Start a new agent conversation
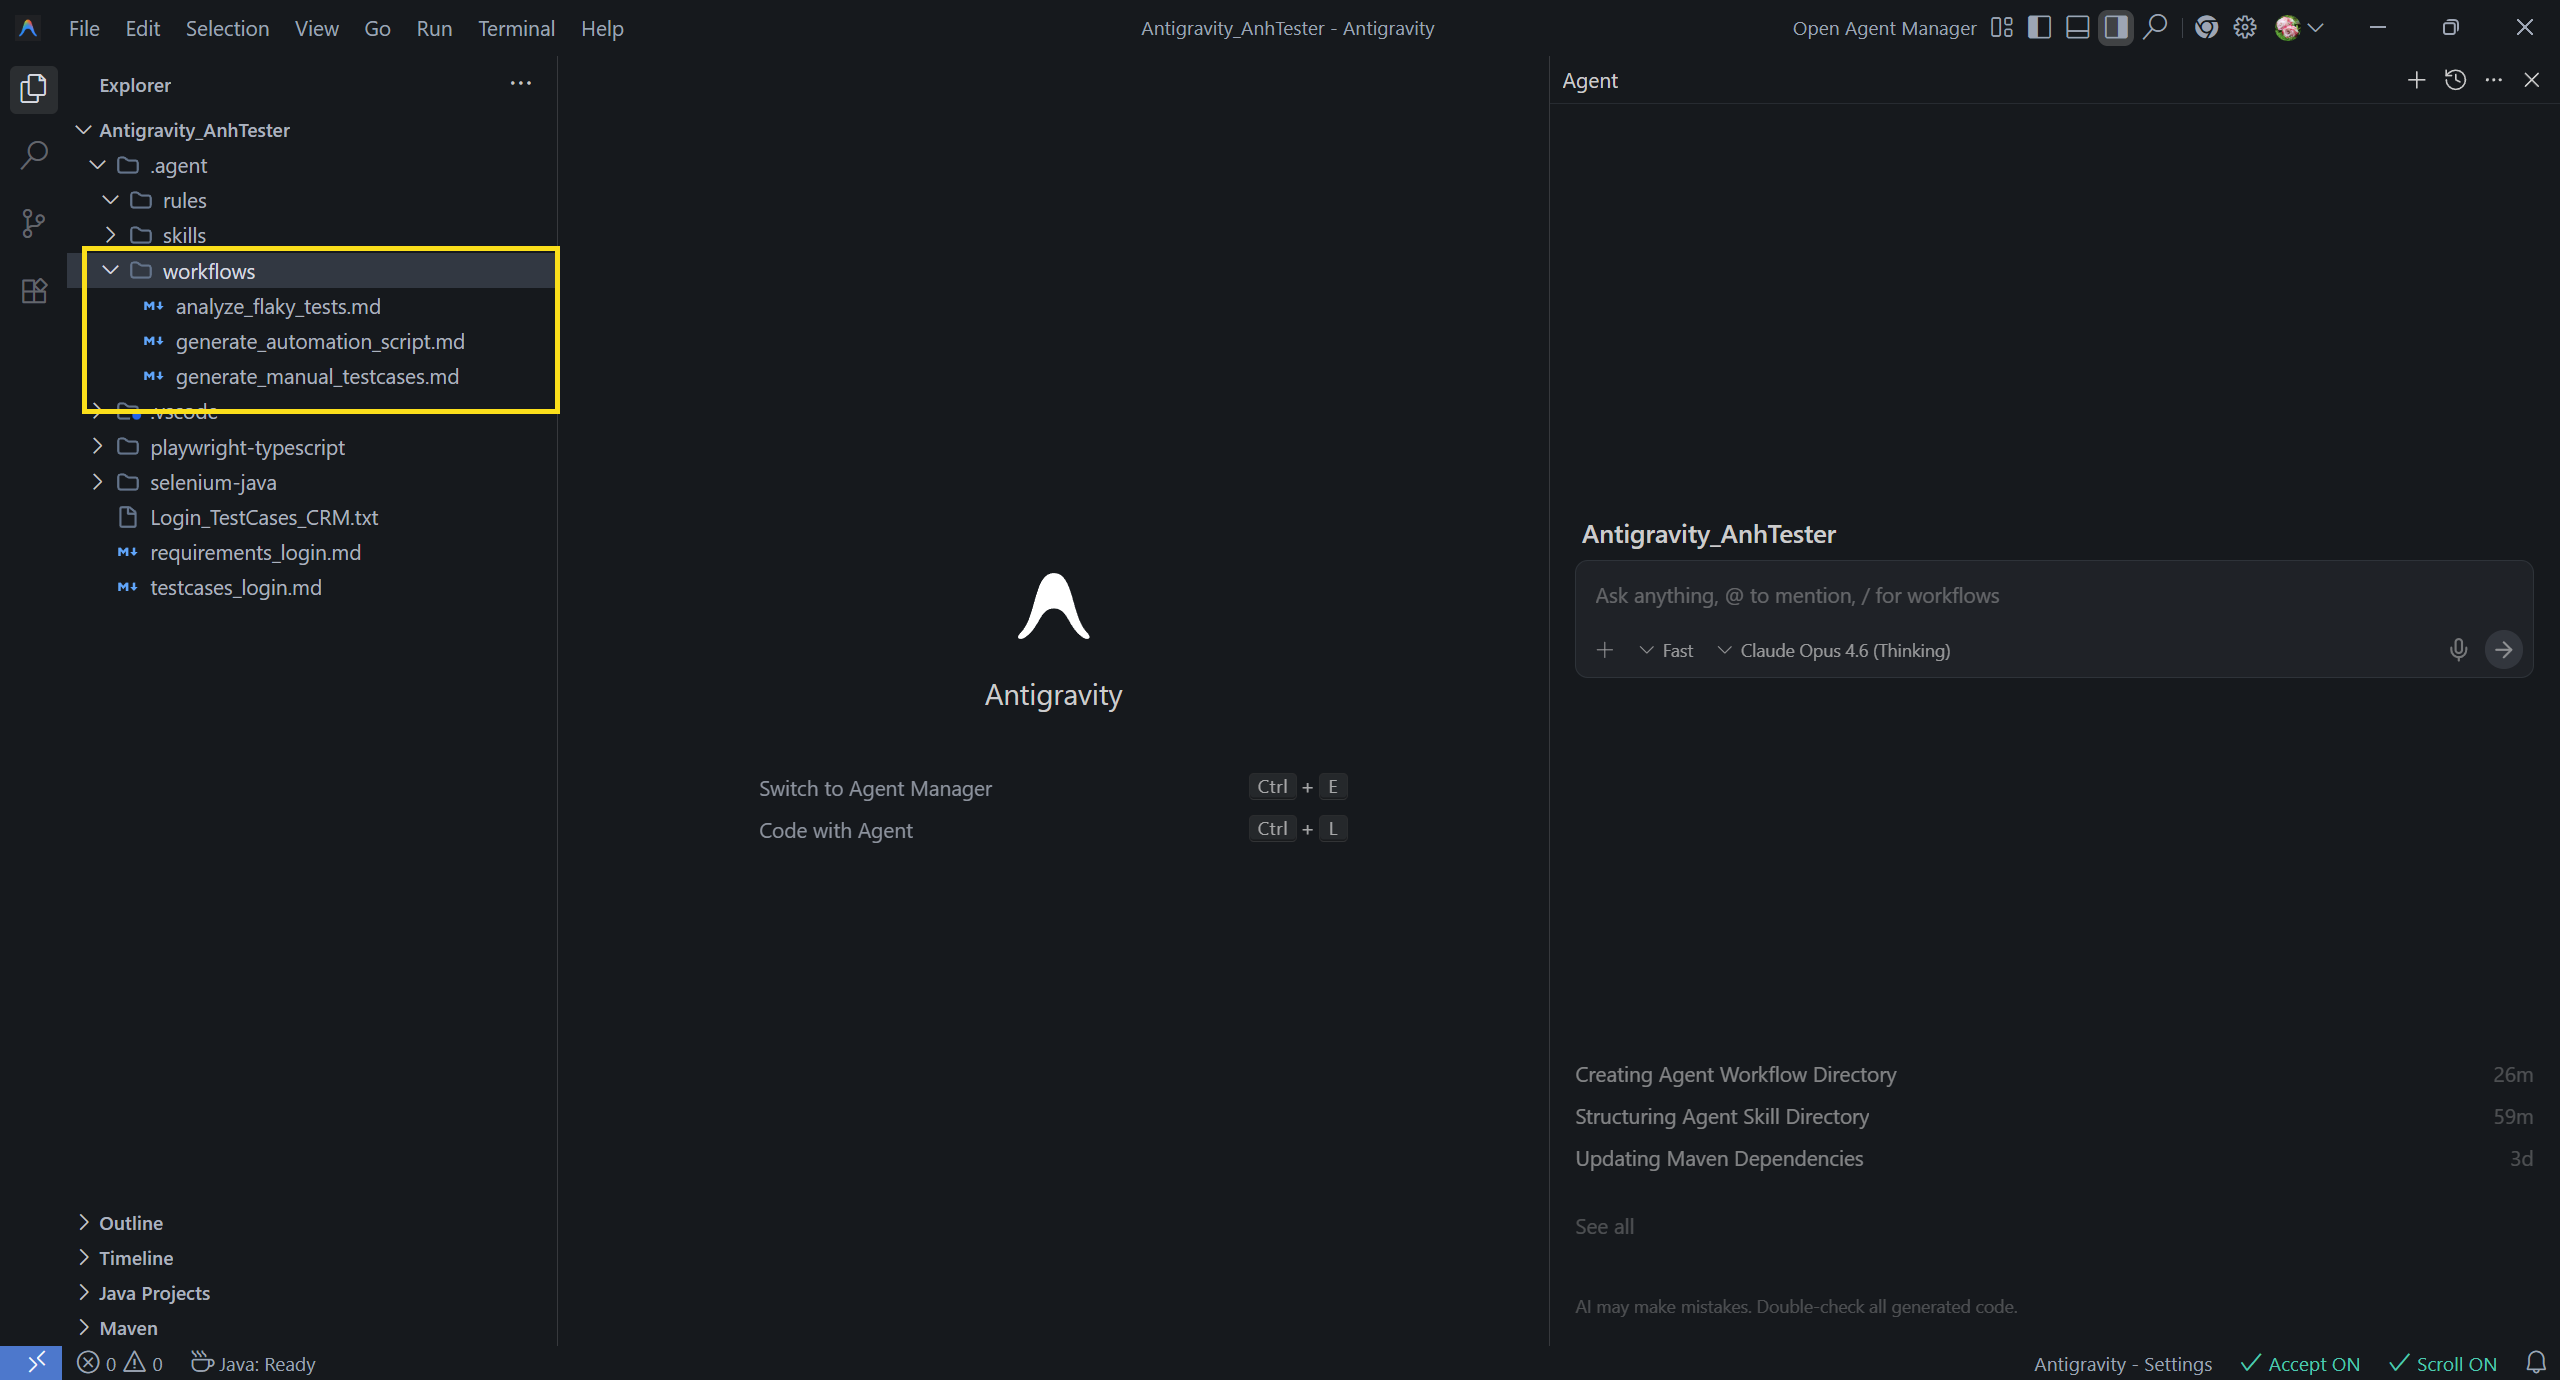 click(2416, 80)
